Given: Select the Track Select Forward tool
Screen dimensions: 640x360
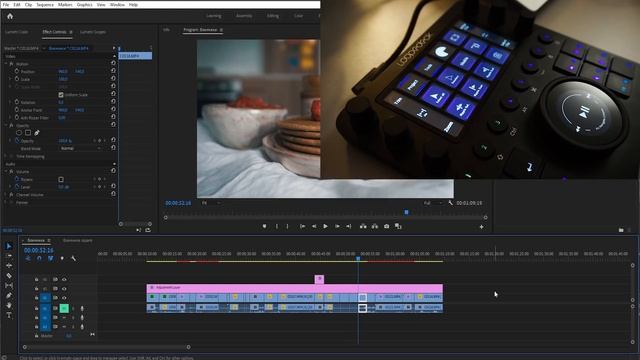Looking at the screenshot, I should (9, 256).
